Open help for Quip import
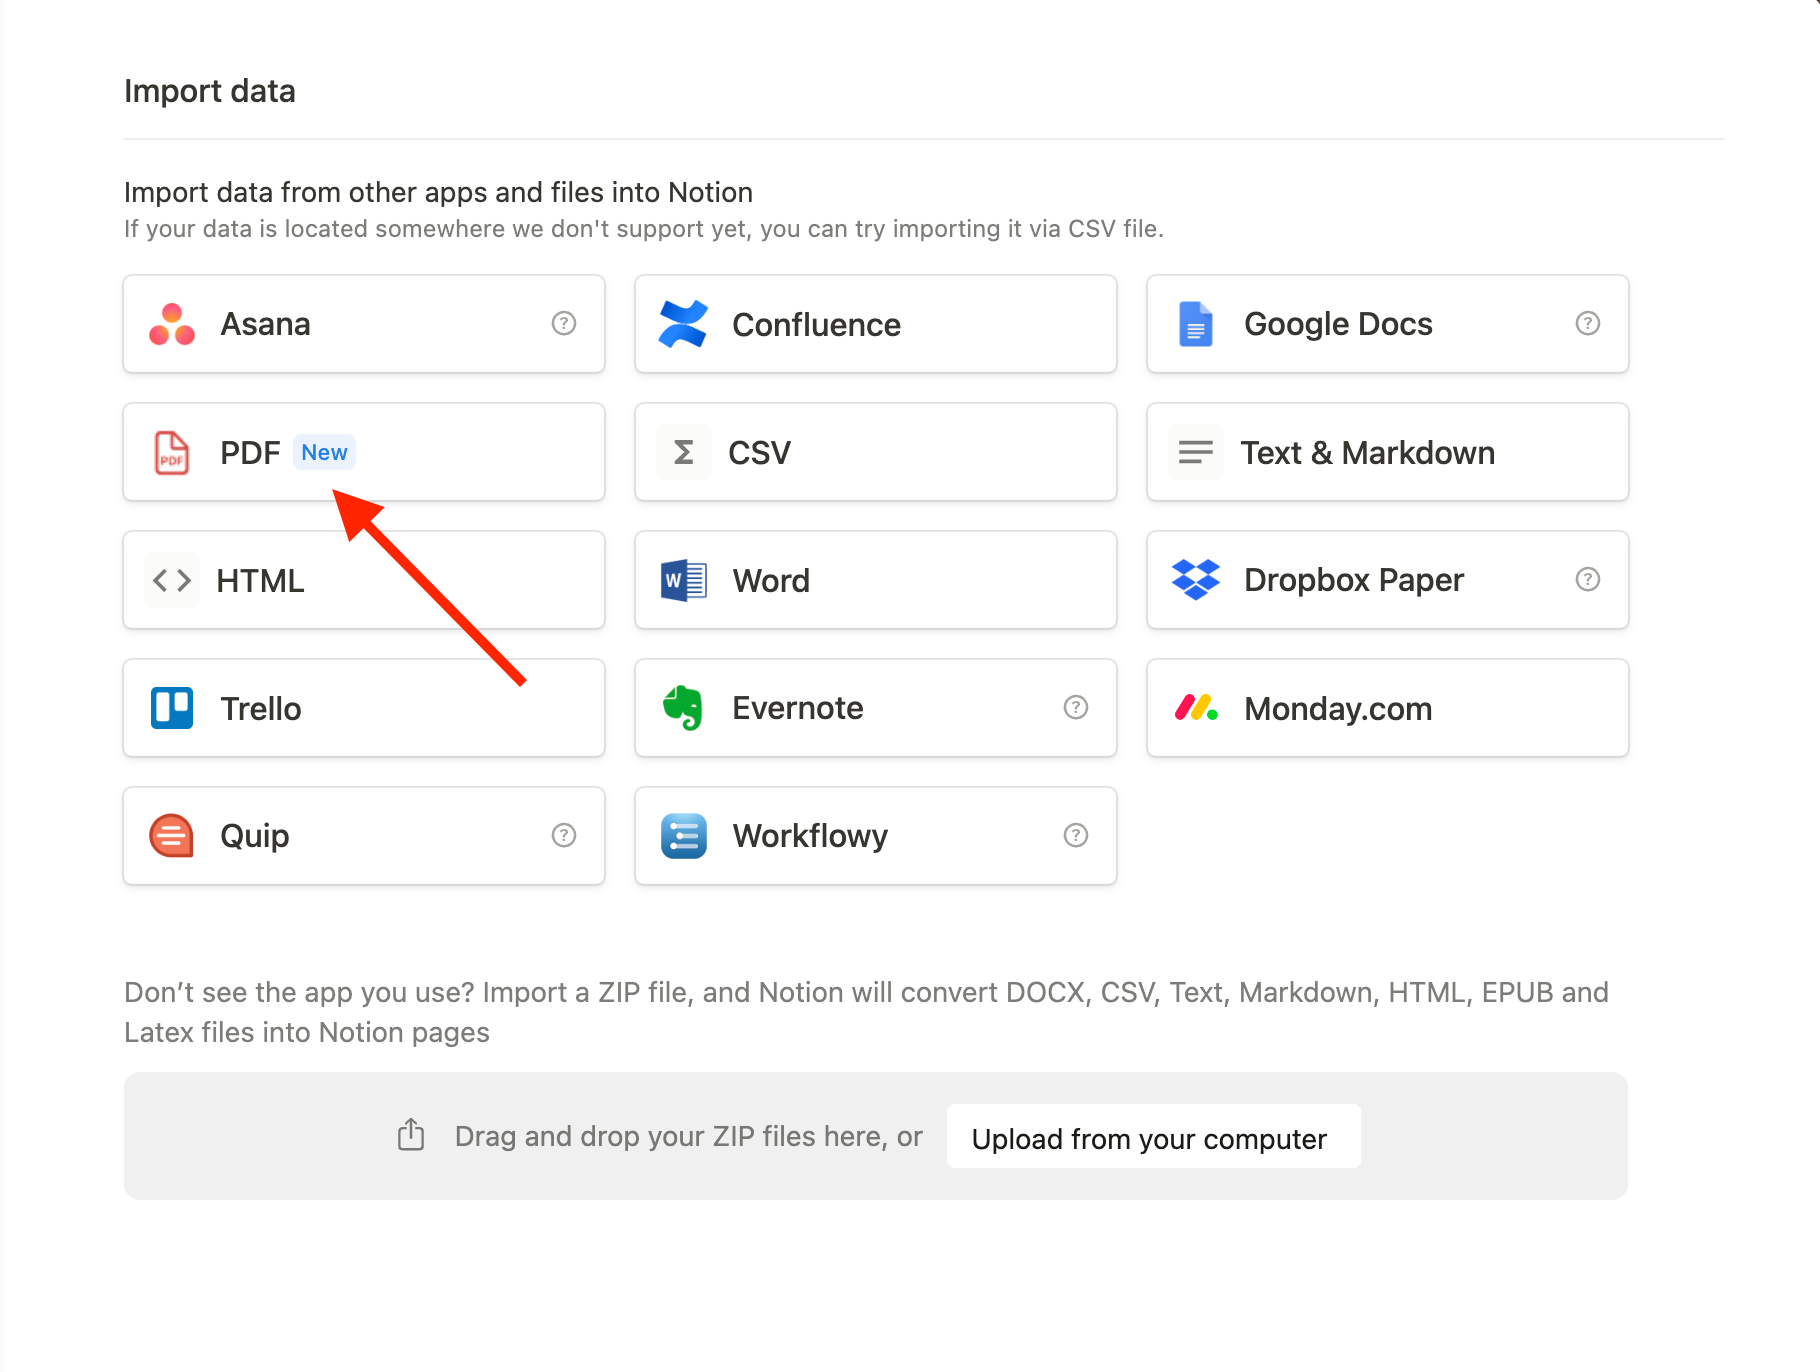Screen dimensions: 1820x1372 564,835
